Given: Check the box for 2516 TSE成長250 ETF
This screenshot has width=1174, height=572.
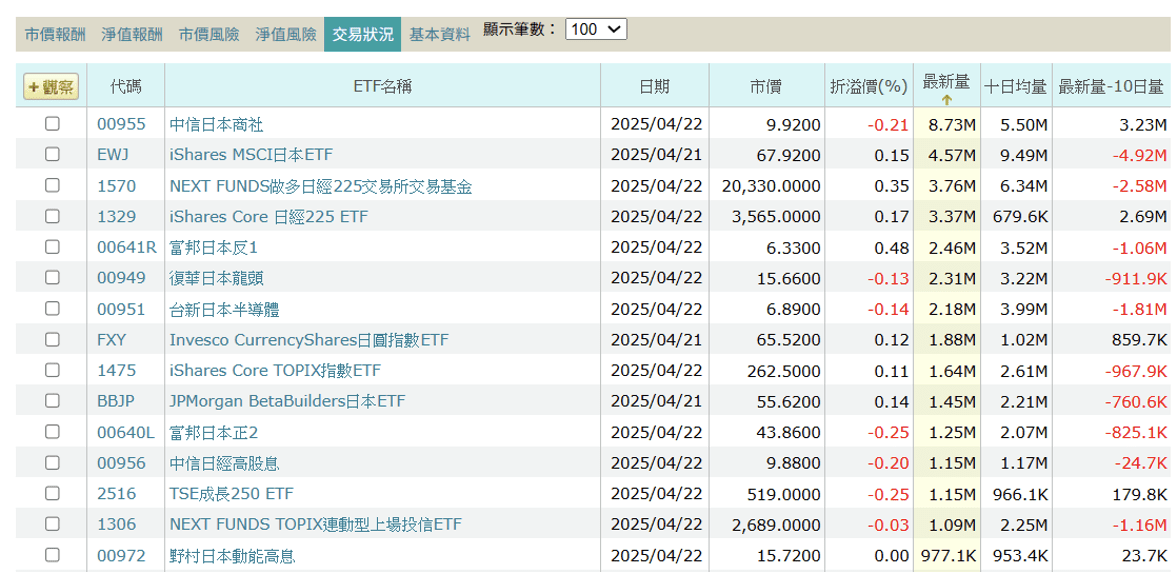Looking at the screenshot, I should (x=52, y=493).
